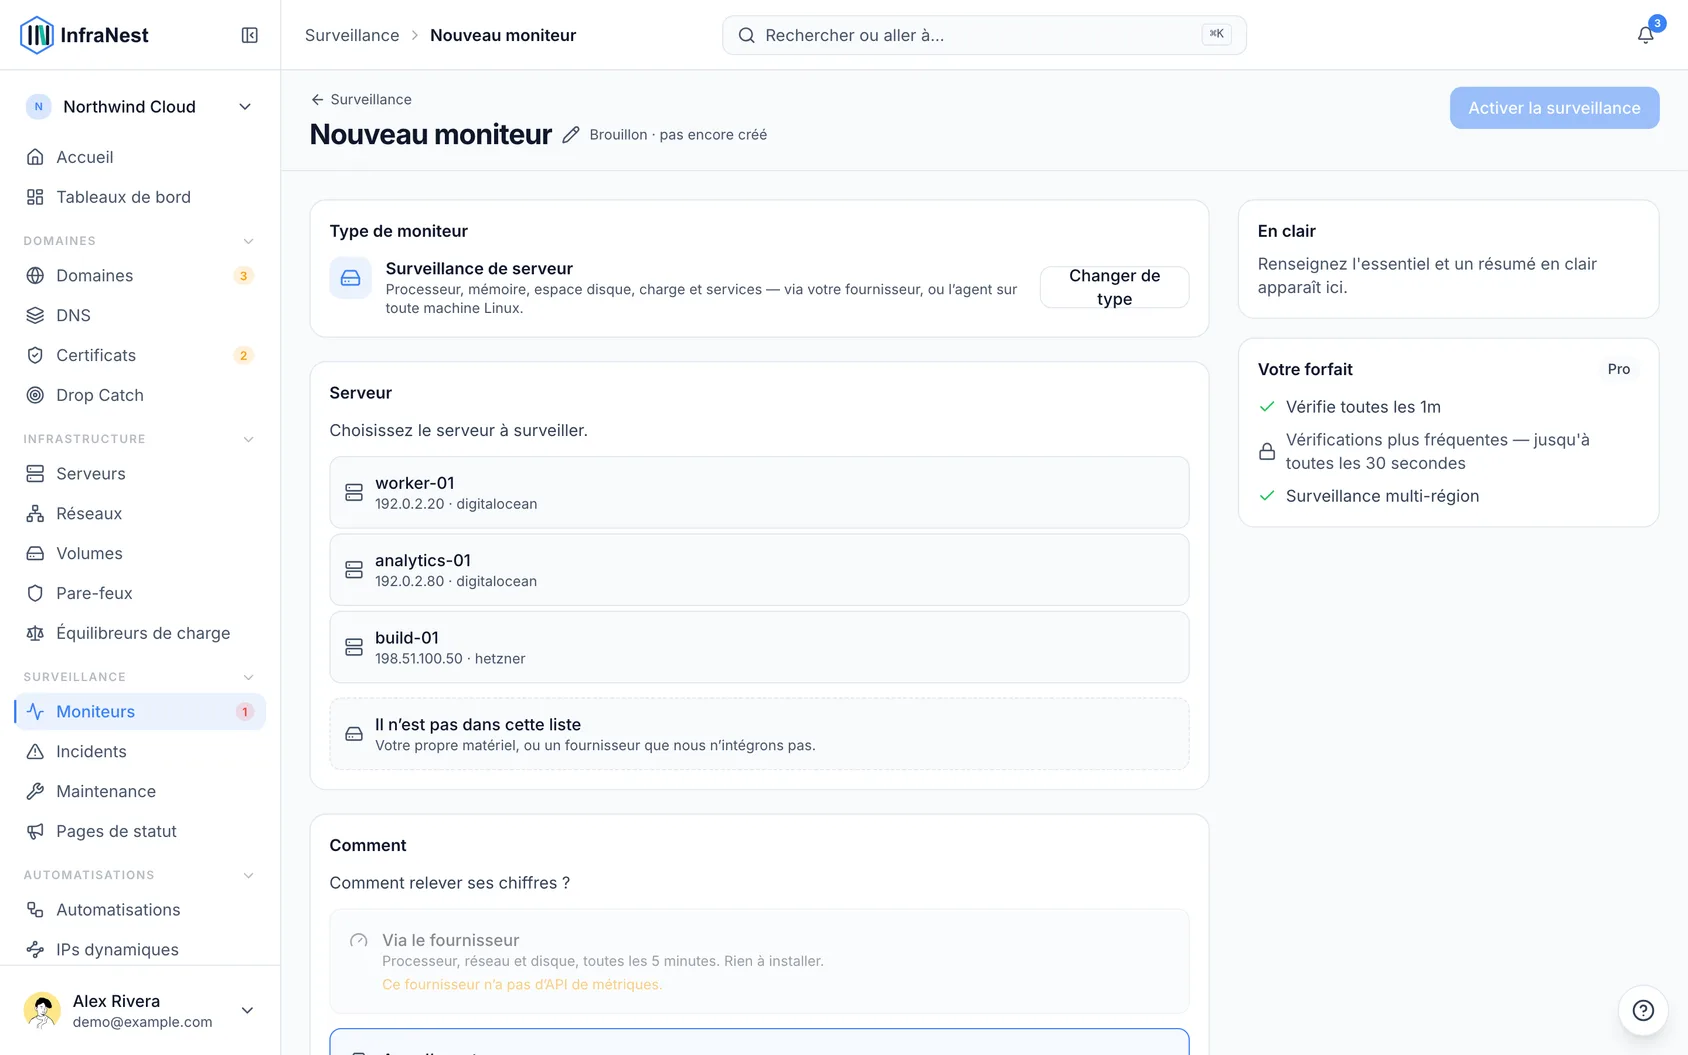The width and height of the screenshot is (1688, 1055).
Task: Select the build-01 server option
Action: coord(759,647)
